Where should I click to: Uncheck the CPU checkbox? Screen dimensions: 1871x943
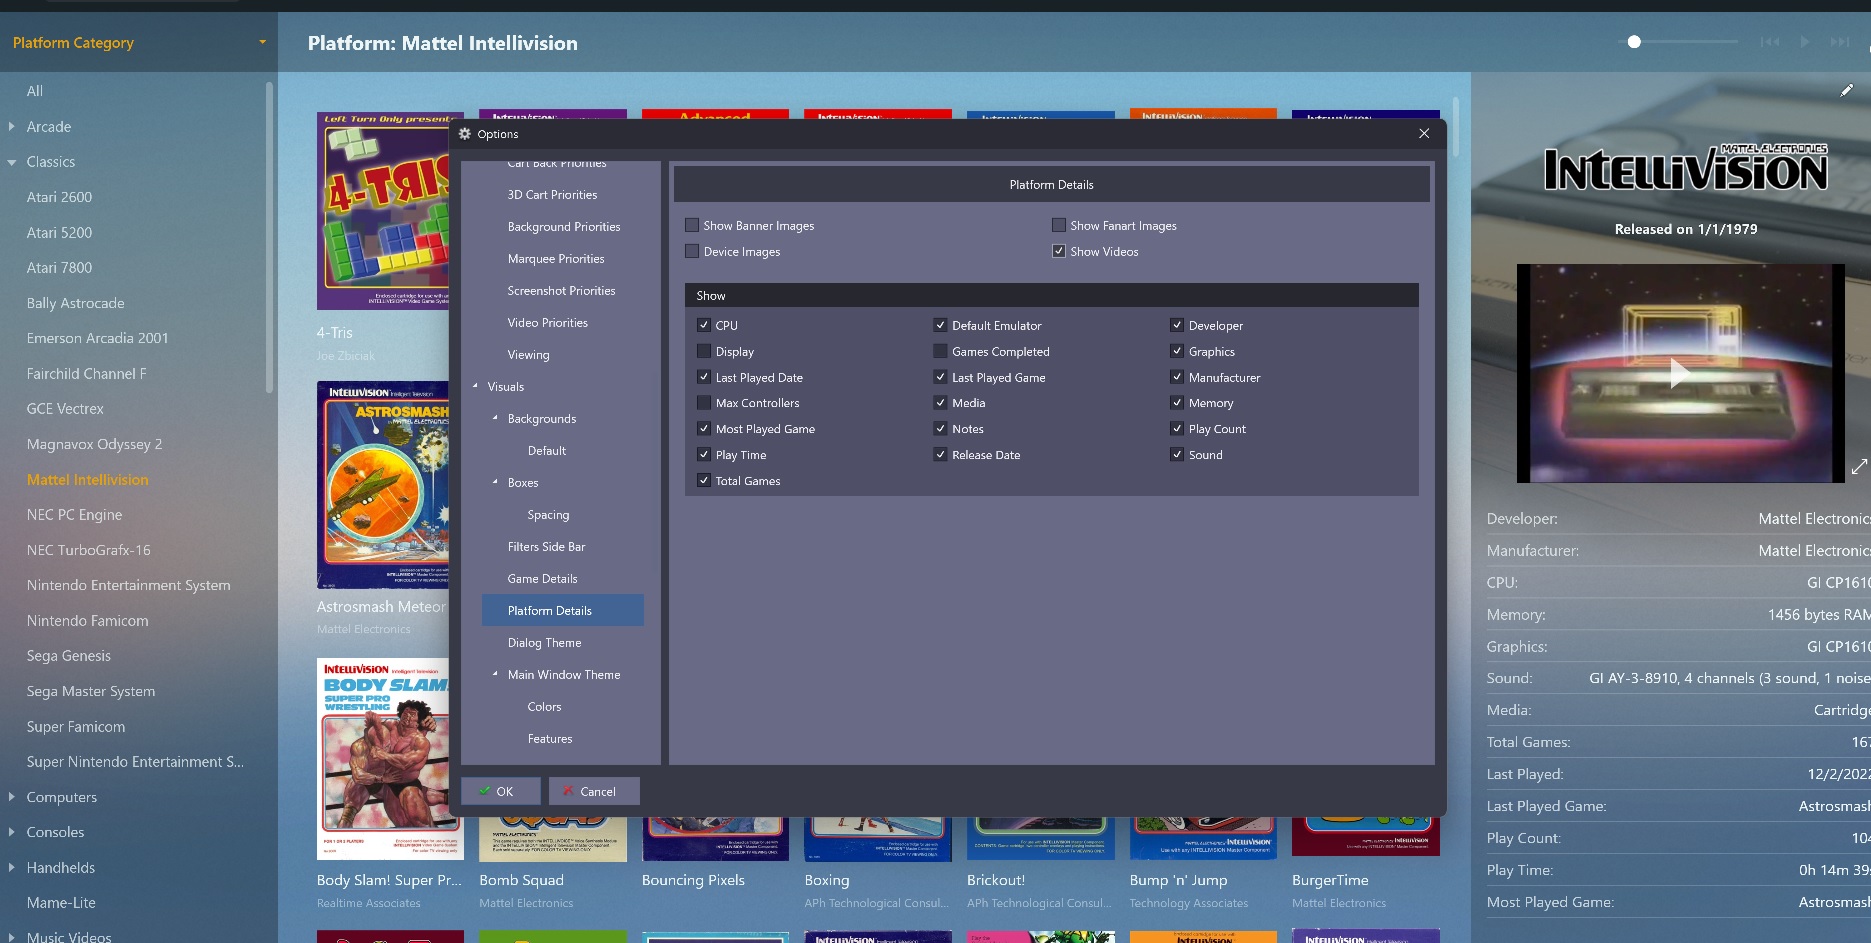pyautogui.click(x=704, y=325)
